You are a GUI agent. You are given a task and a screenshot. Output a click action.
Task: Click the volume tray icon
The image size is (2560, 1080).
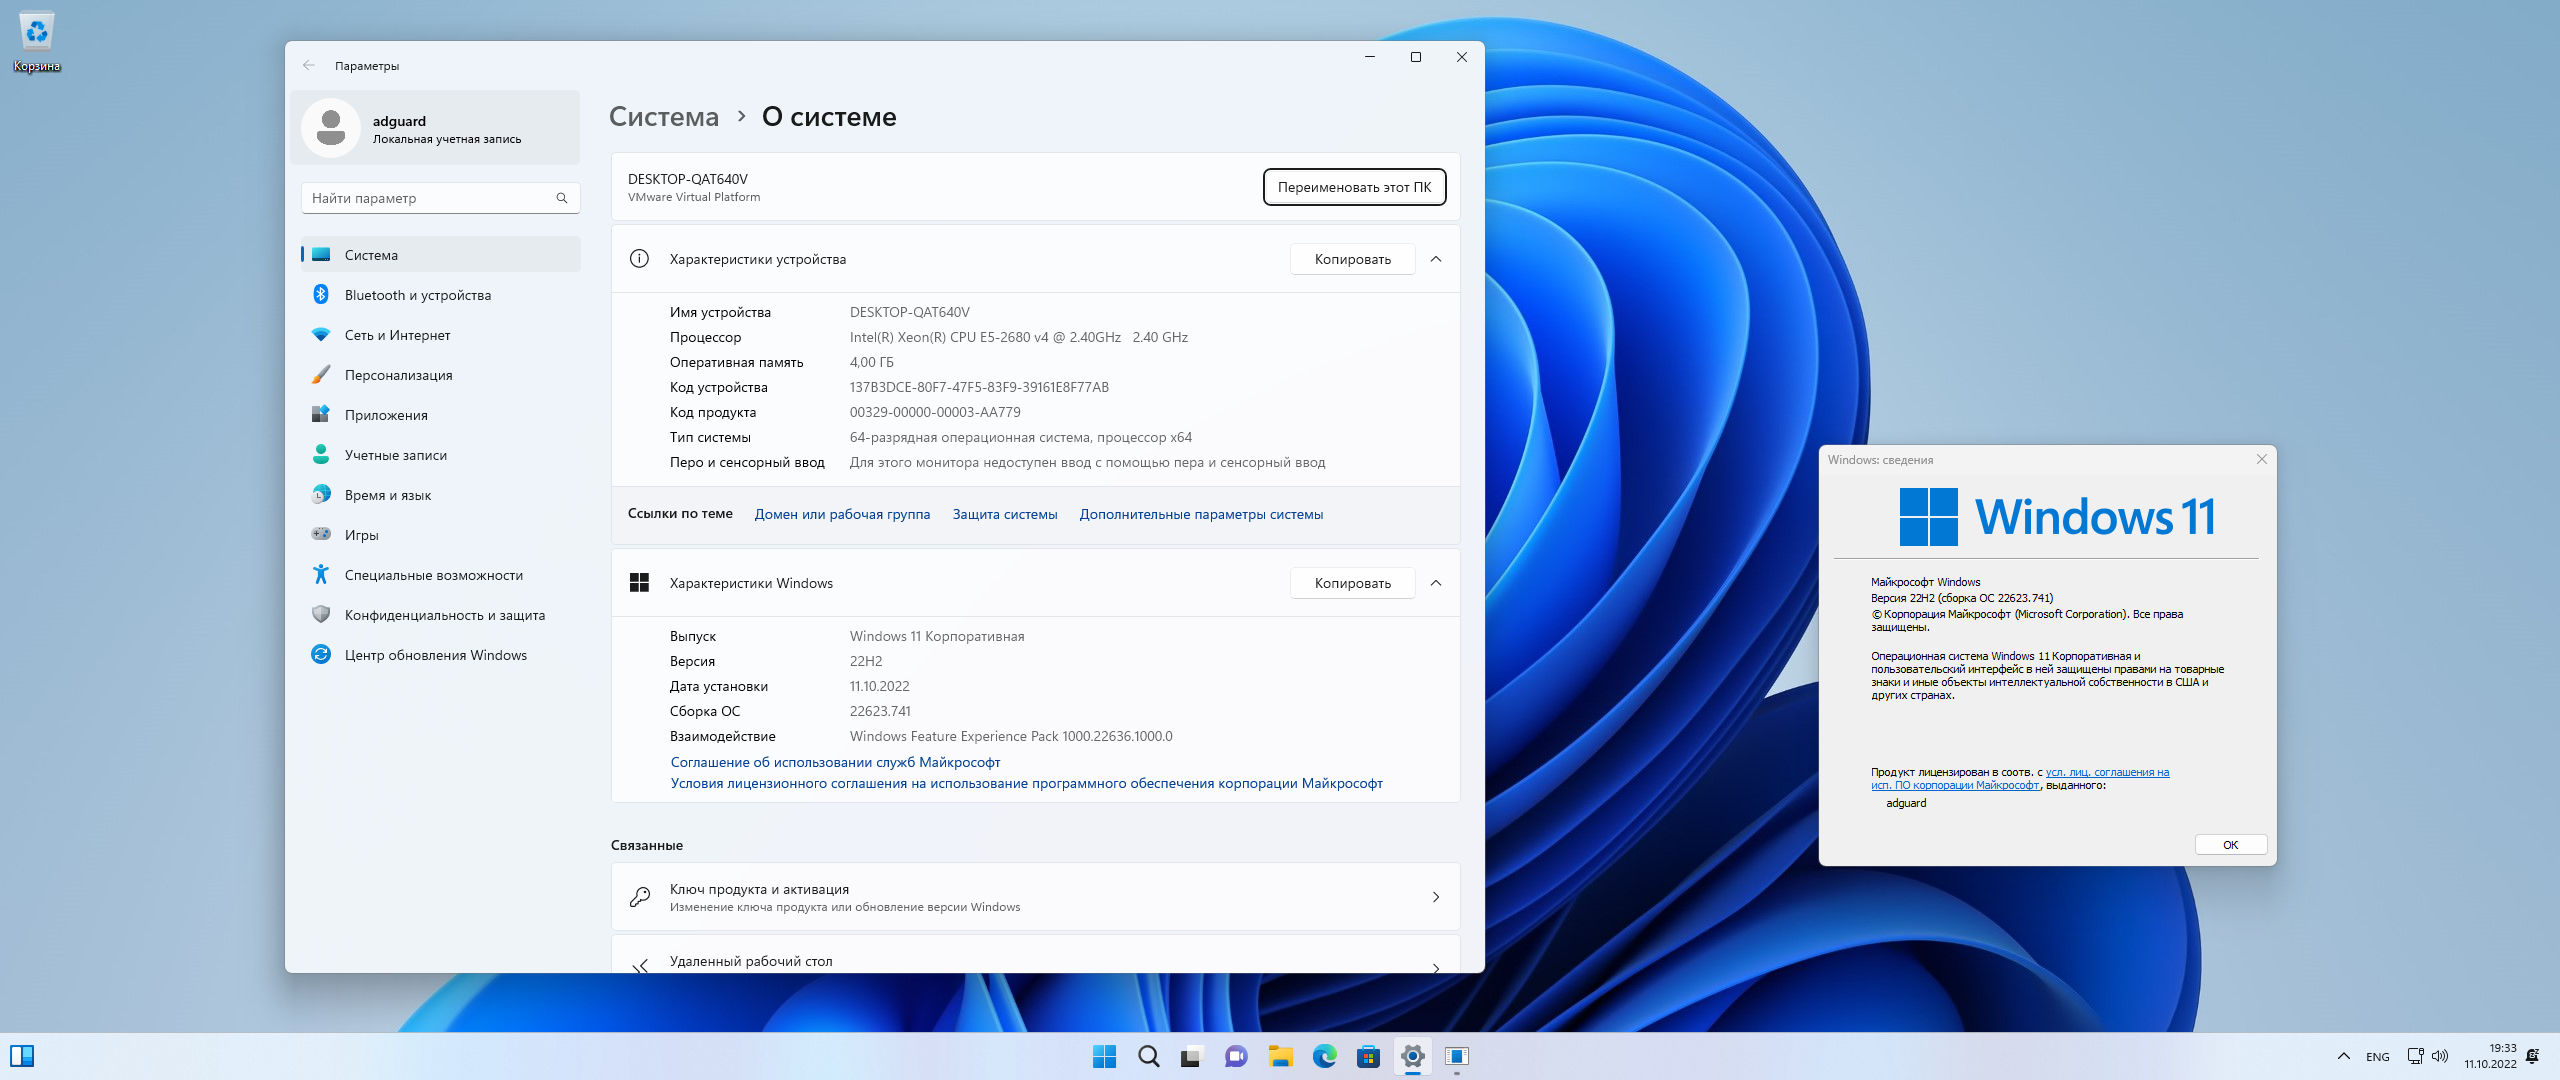(x=2440, y=1056)
